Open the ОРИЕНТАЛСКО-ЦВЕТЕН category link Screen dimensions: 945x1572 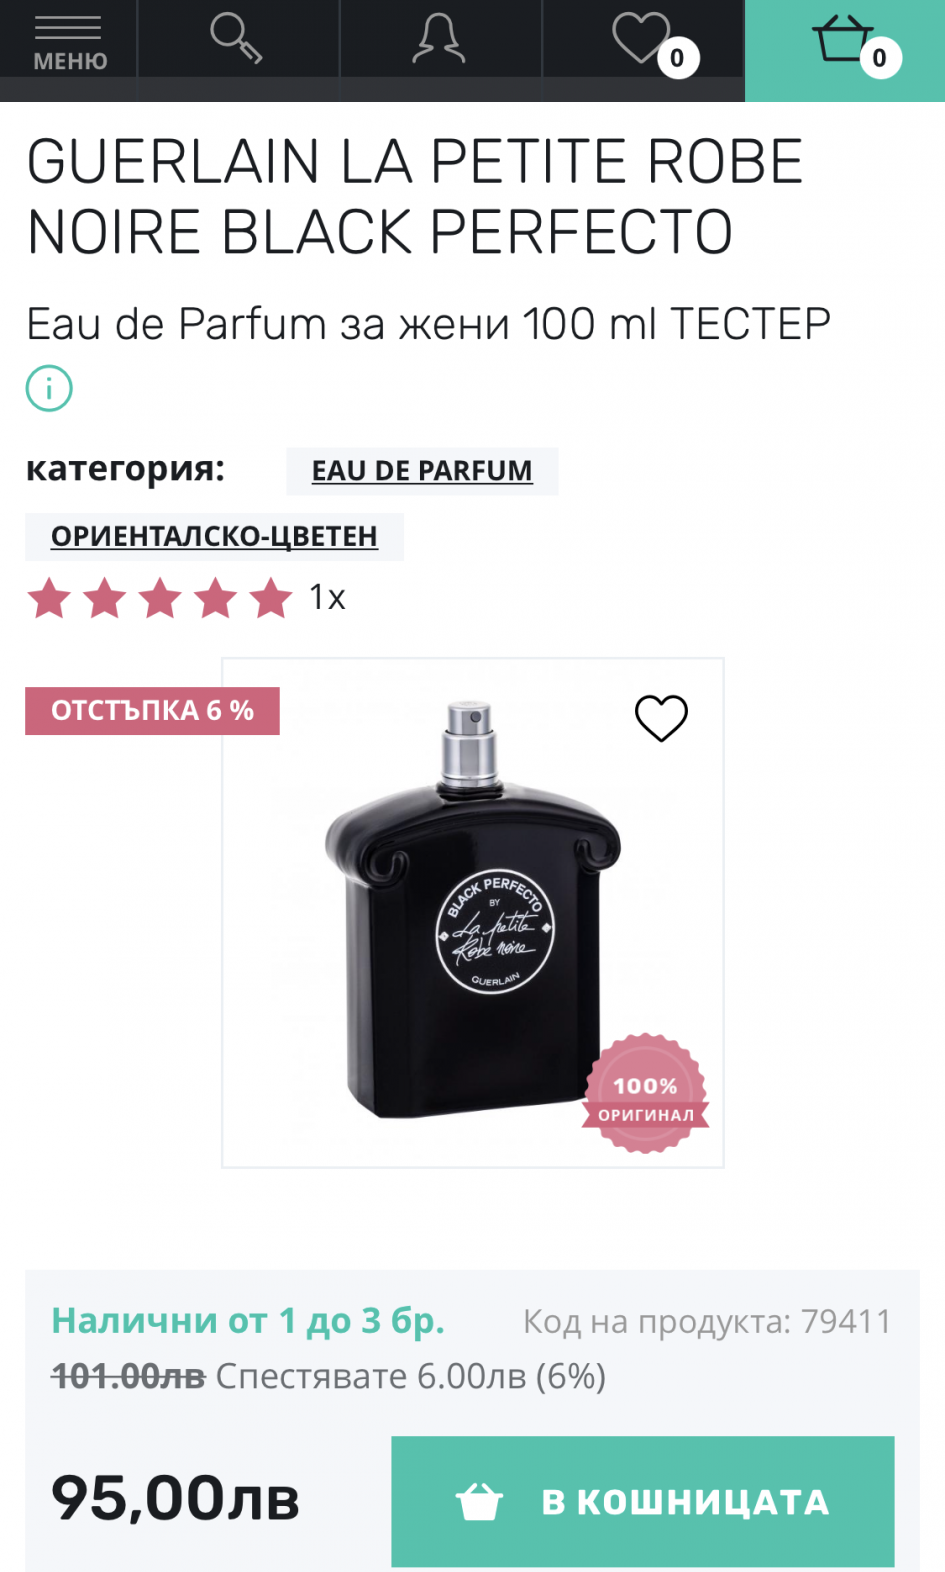214,537
